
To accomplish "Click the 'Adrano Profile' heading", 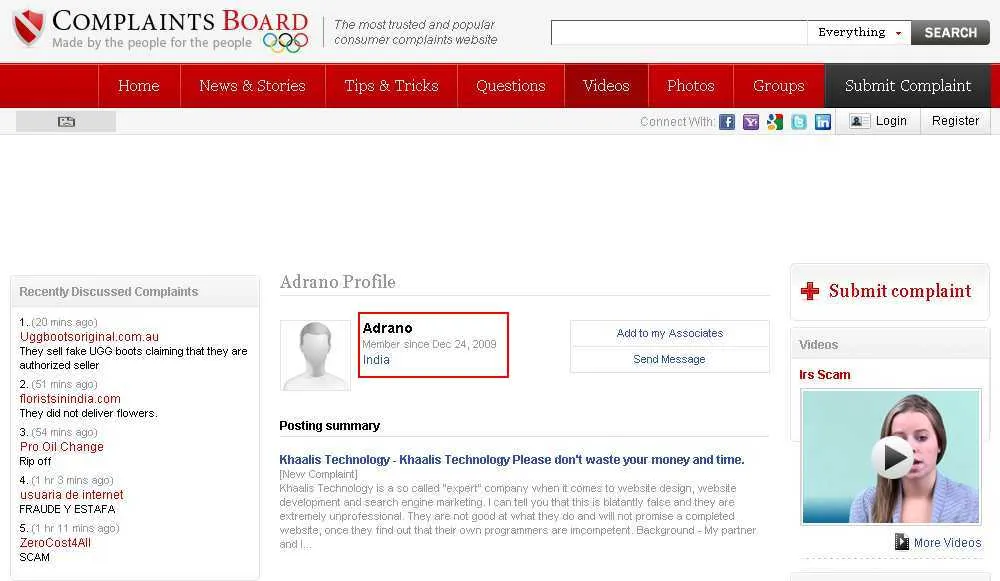I will coord(337,281).
